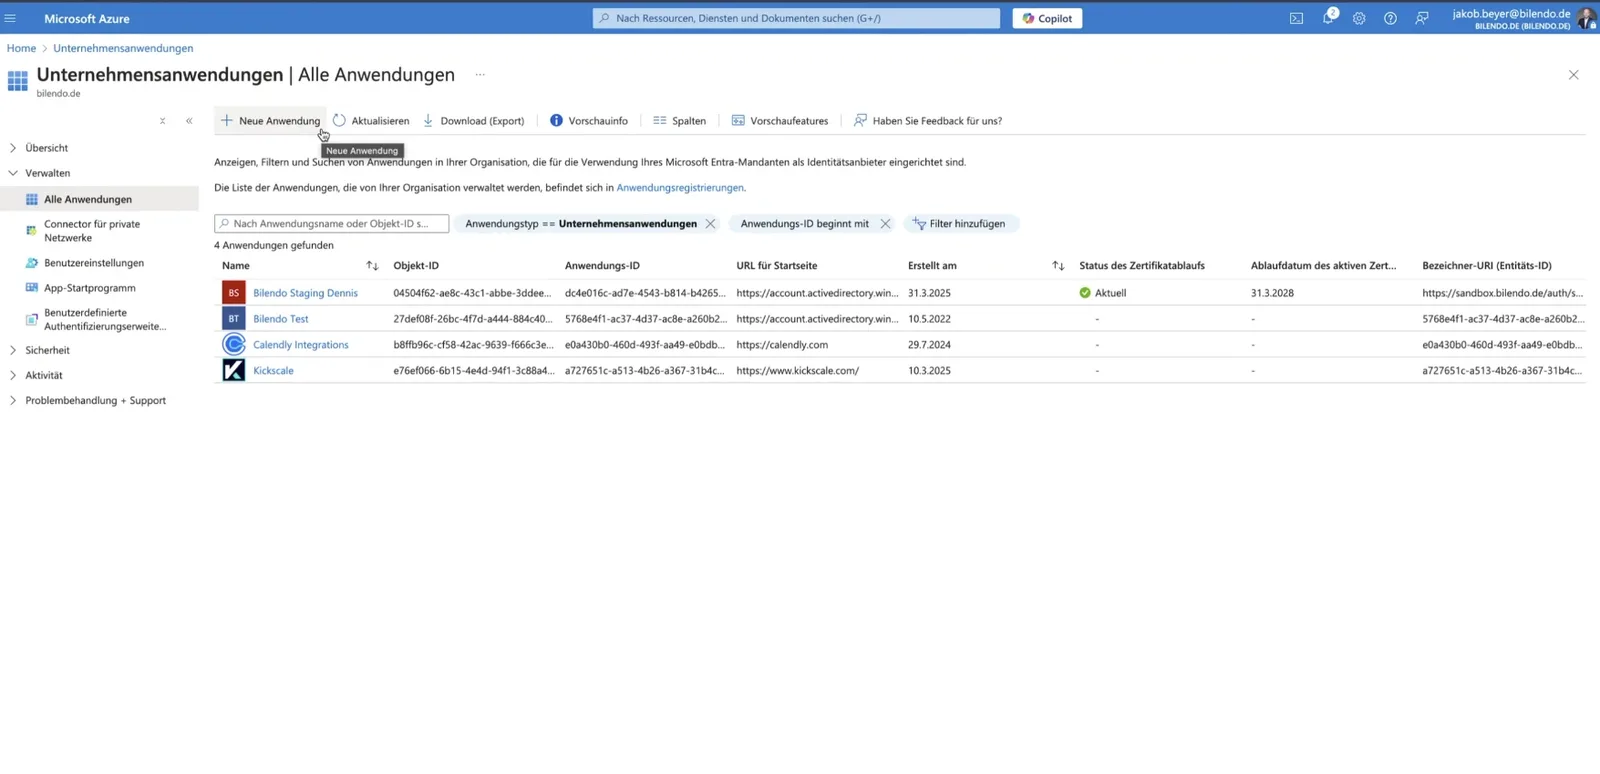Open Vorschauinfo

click(x=589, y=120)
